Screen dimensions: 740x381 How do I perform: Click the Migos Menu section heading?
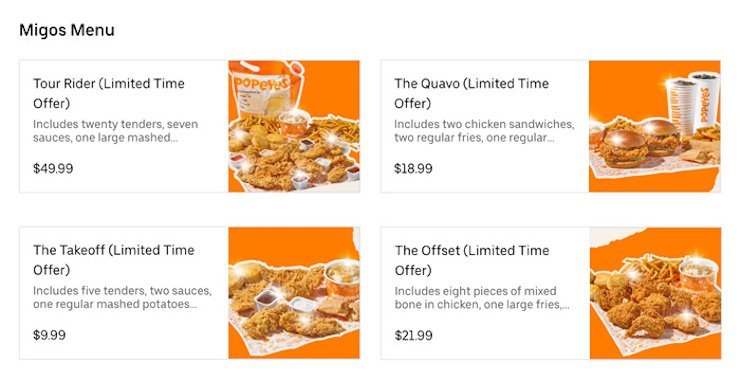pyautogui.click(x=67, y=30)
